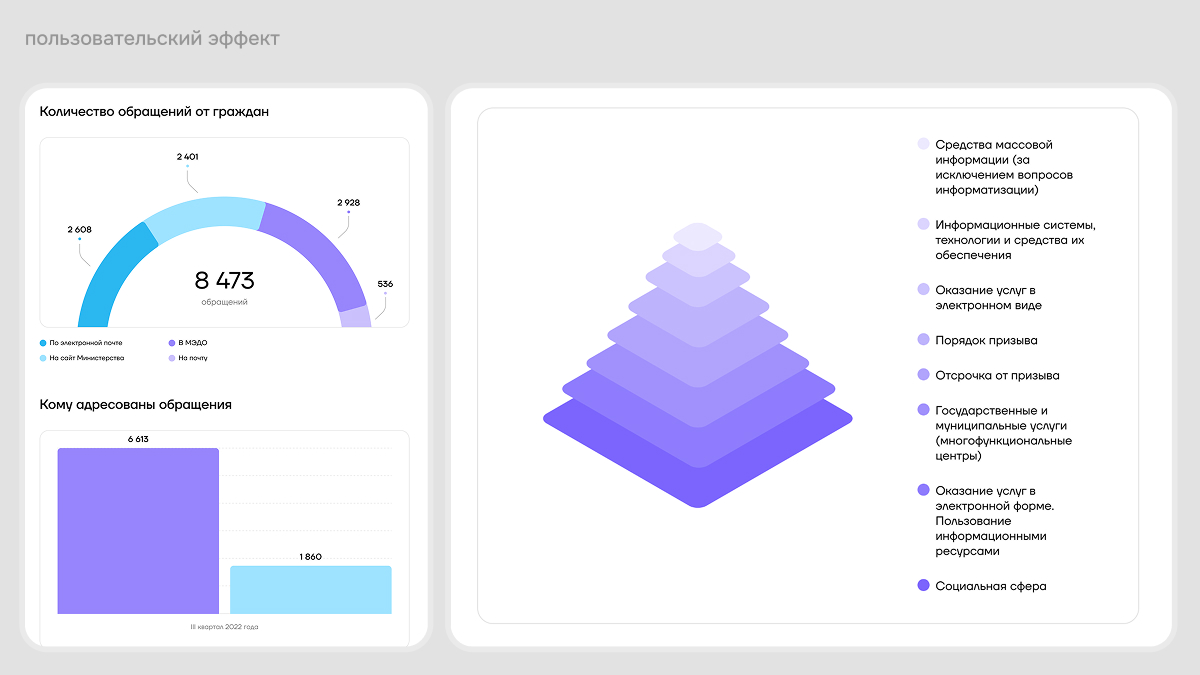Screen dimensions: 1200x675
Task: Click the small gauge segment labeled 536
Action: 356,317
